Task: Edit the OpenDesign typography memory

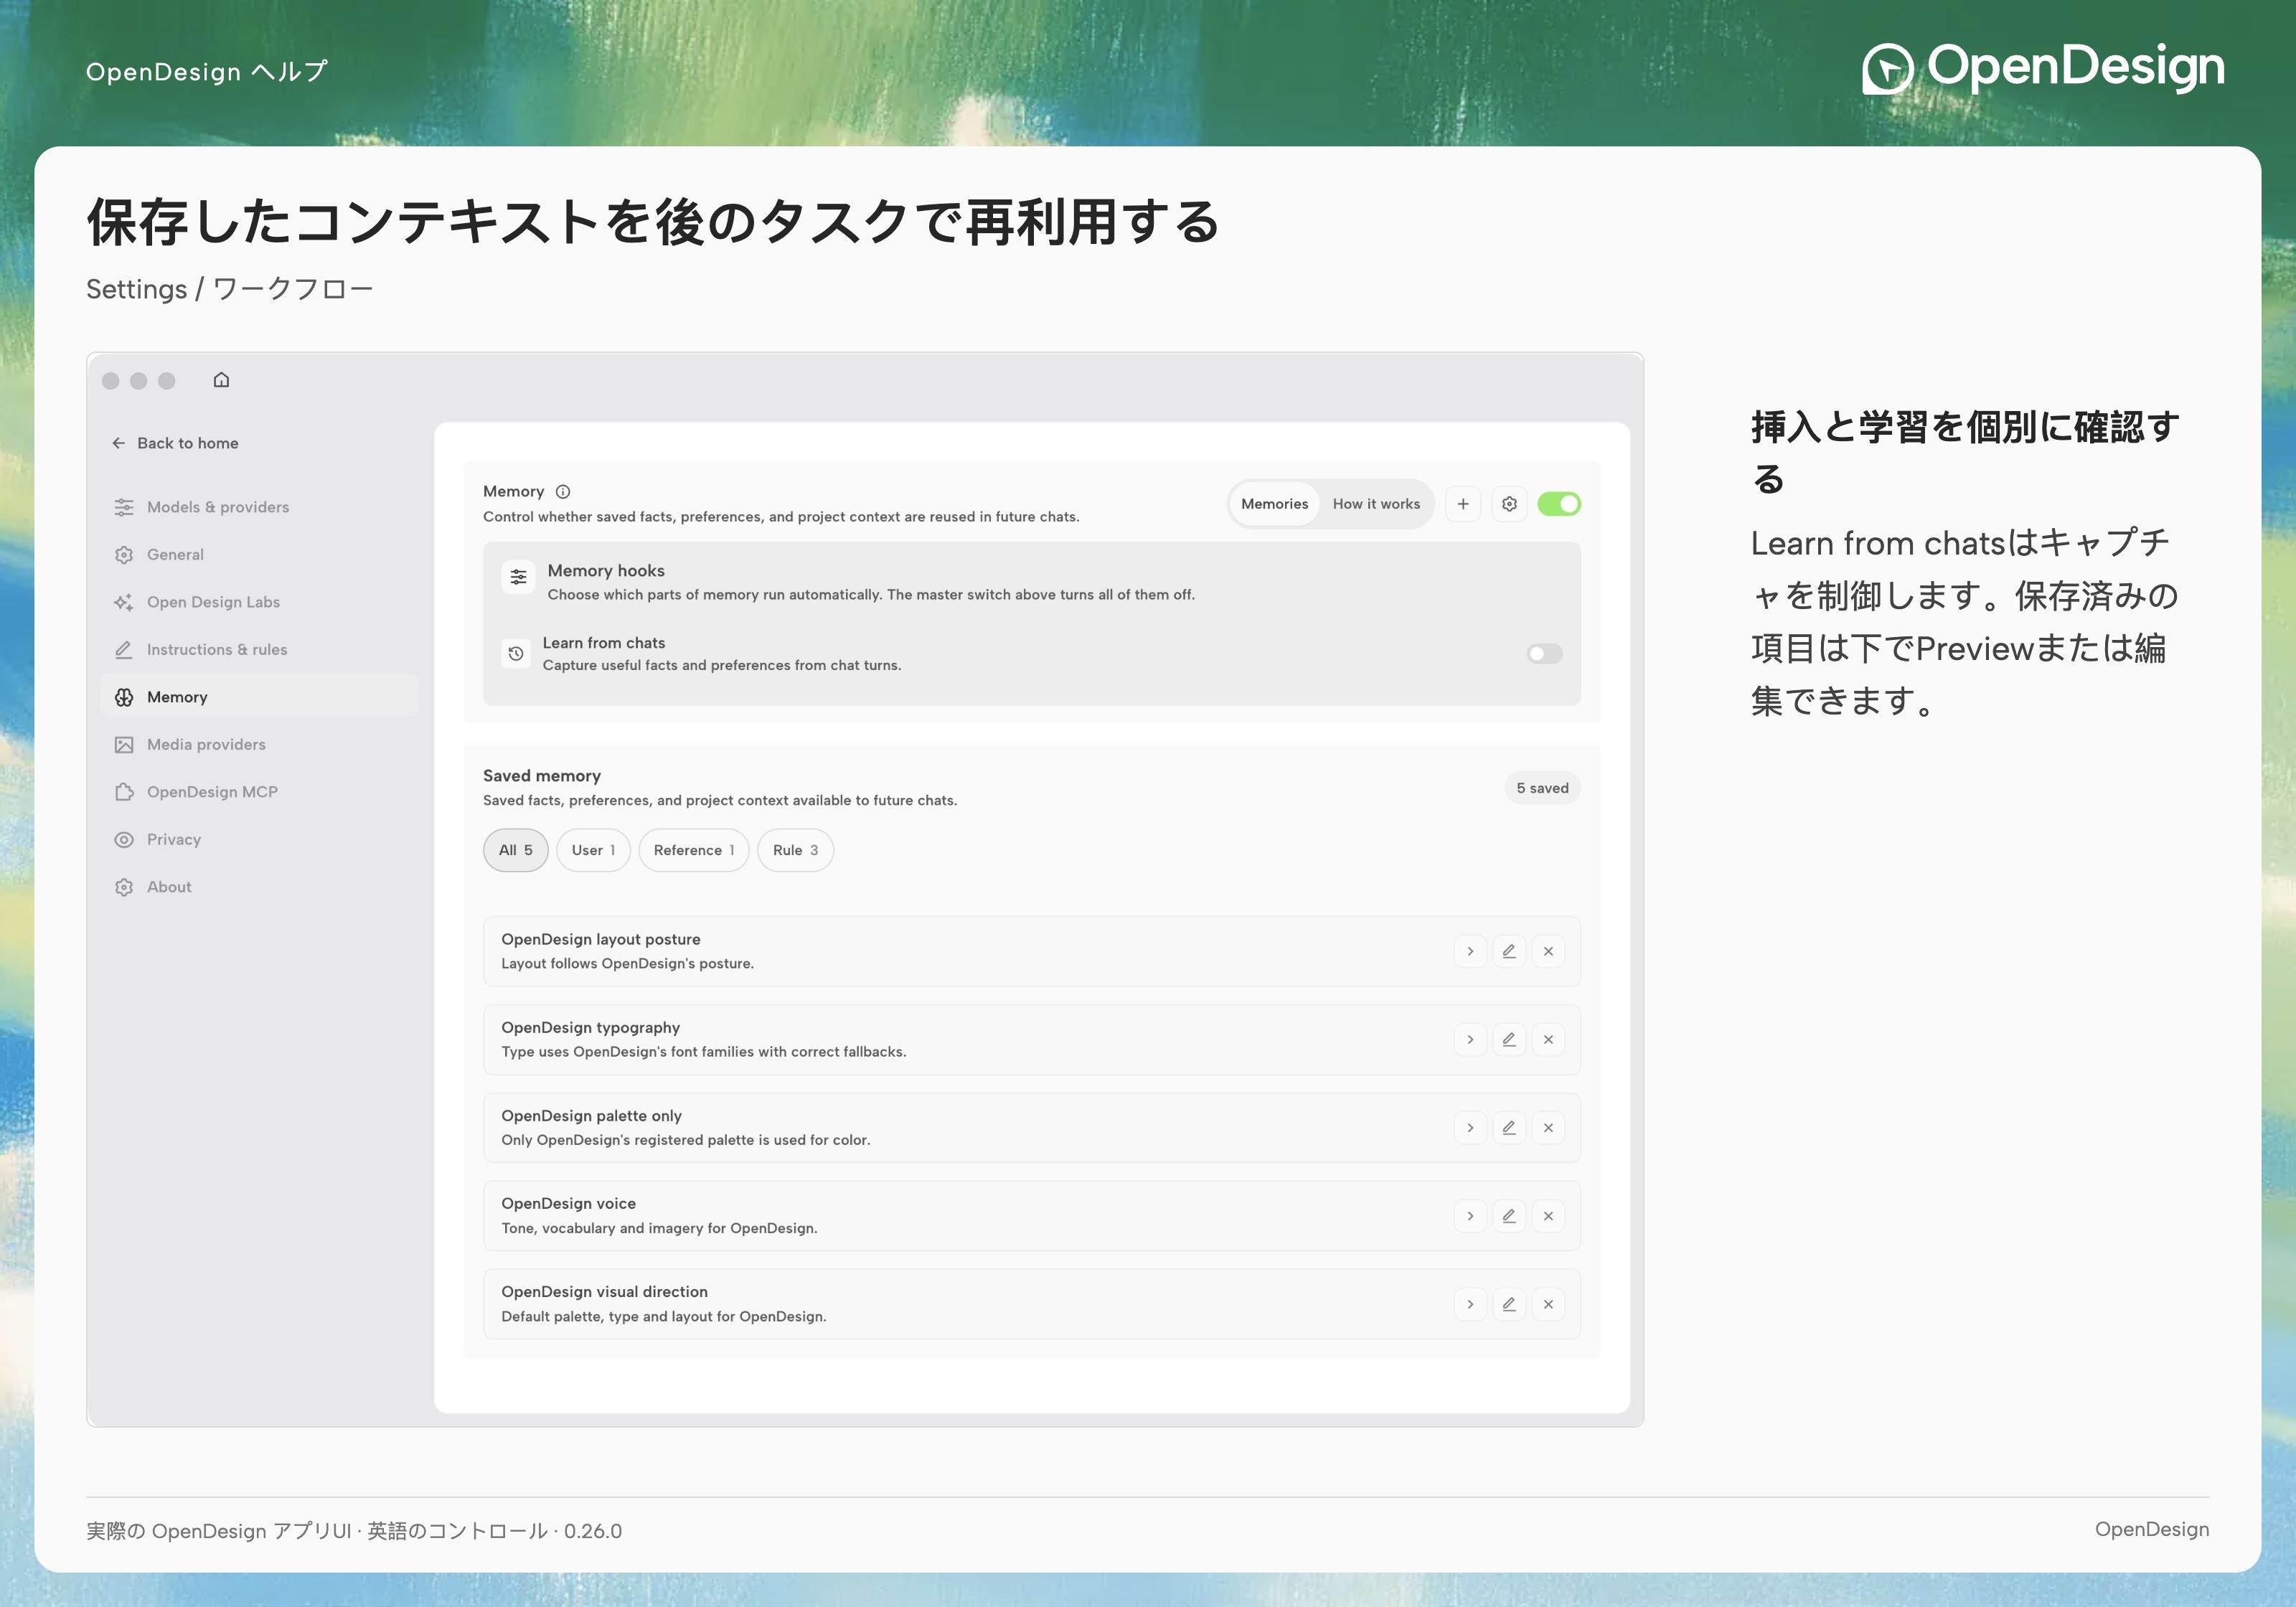Action: 1509,1040
